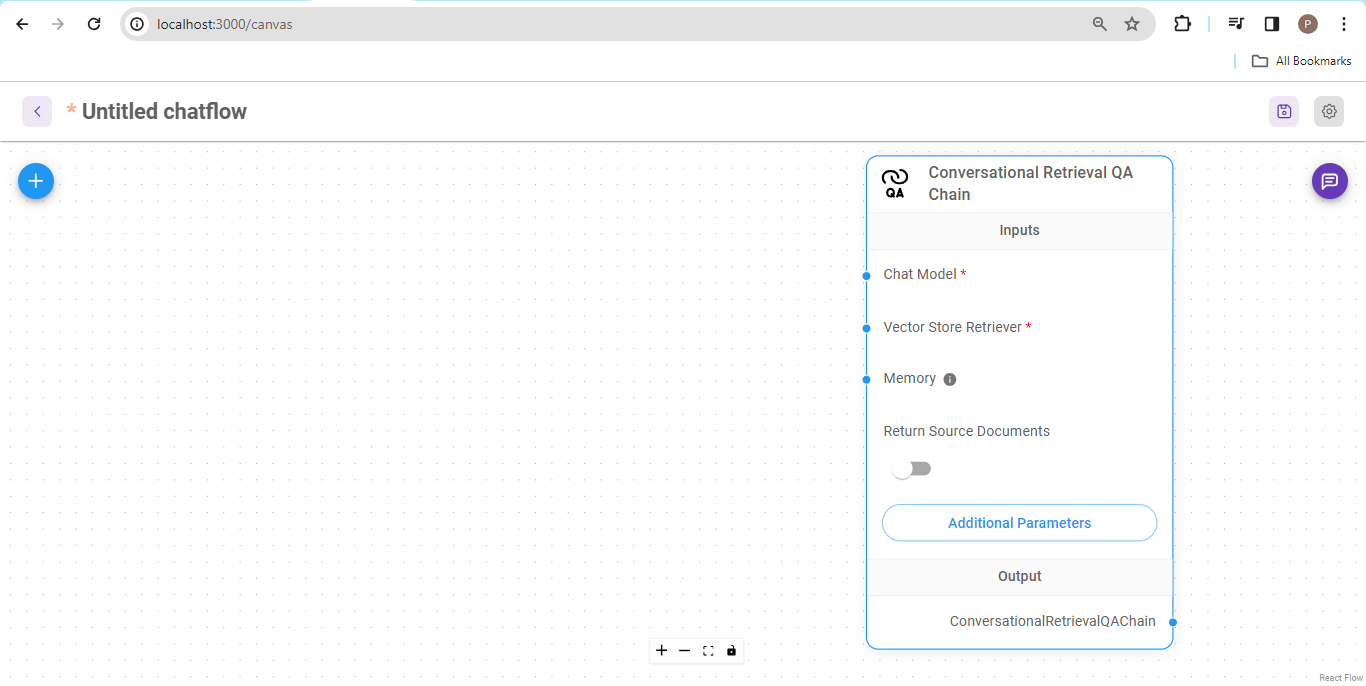Open the chat message panel
The width and height of the screenshot is (1366, 686).
(1329, 181)
